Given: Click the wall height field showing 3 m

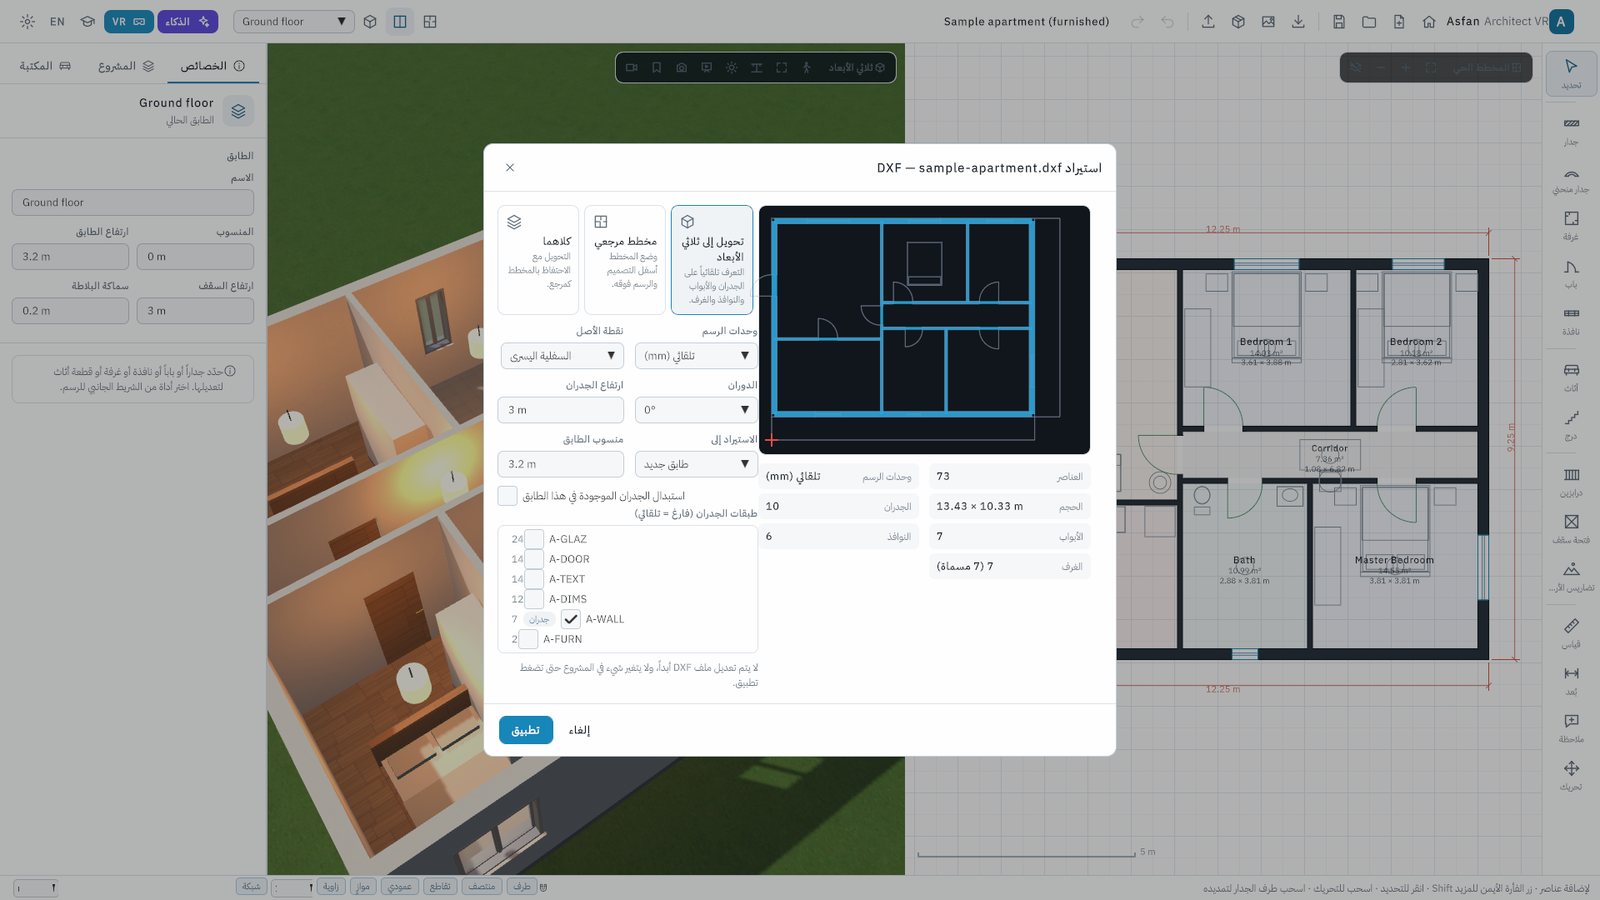Looking at the screenshot, I should pos(560,410).
